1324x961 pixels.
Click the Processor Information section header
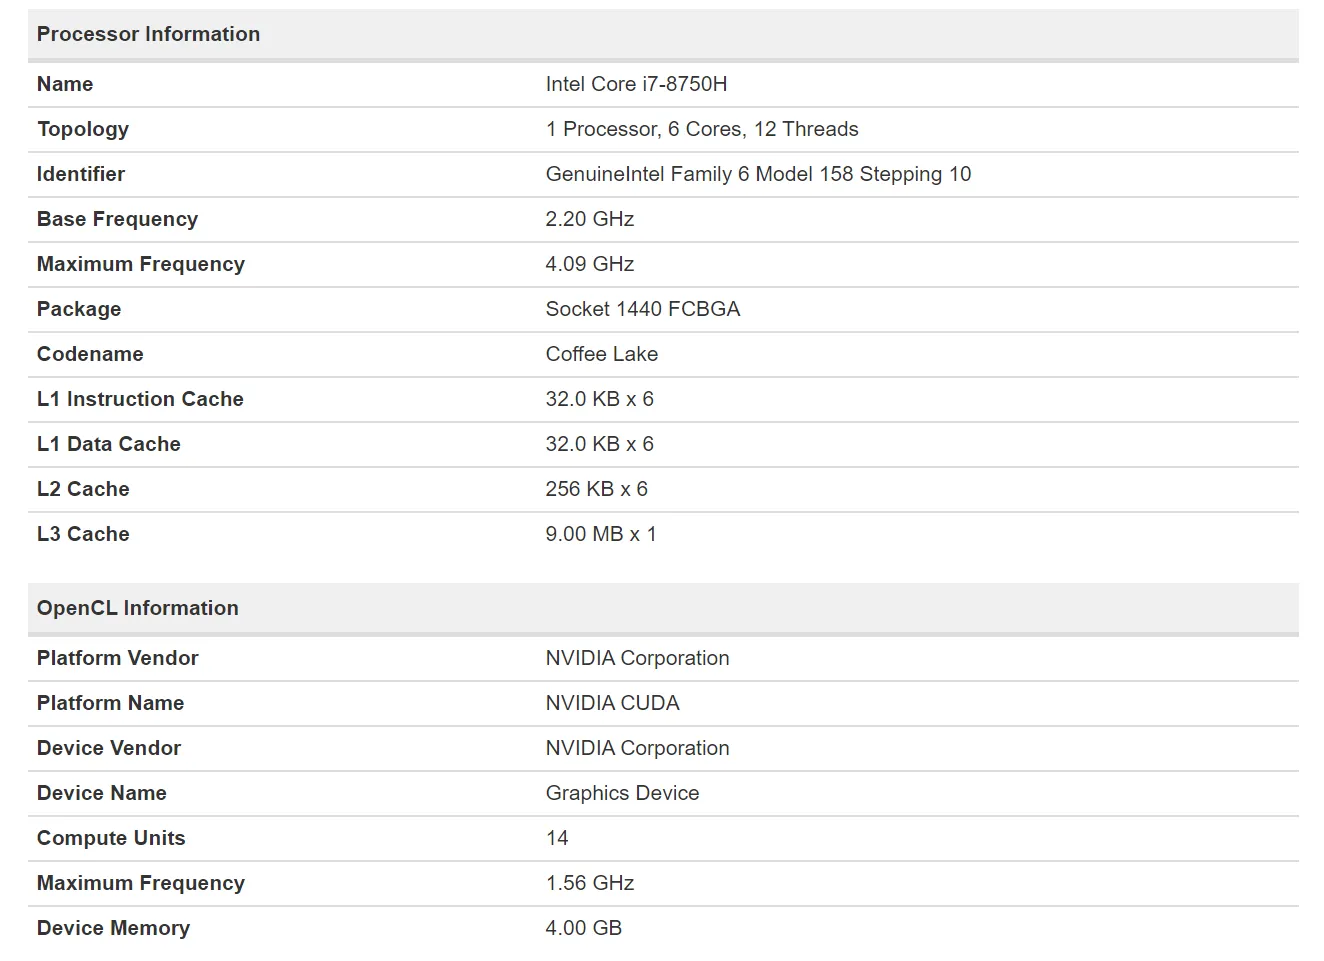[147, 33]
